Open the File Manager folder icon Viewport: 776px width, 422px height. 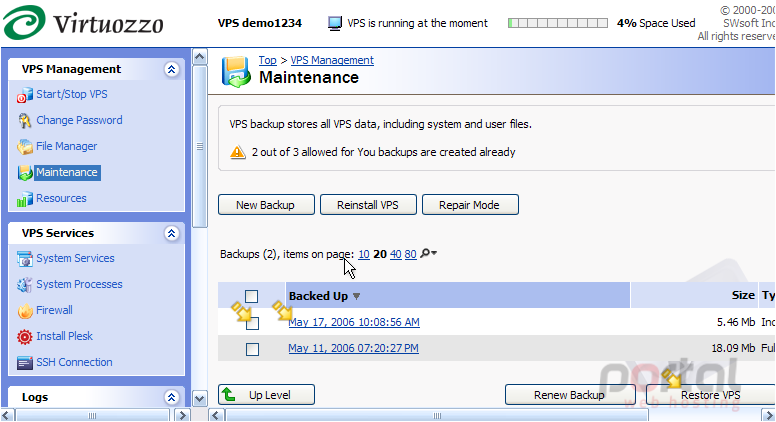pos(25,146)
